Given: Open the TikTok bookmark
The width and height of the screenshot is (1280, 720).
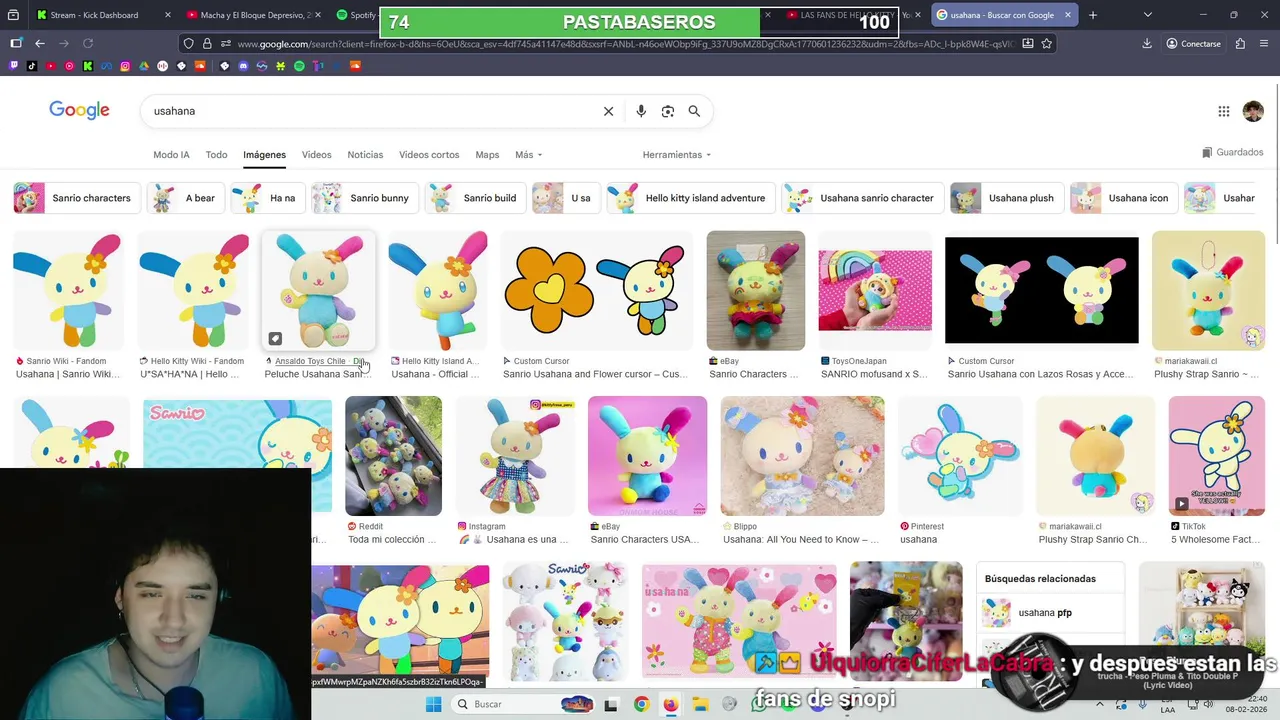Looking at the screenshot, I should click(32, 66).
